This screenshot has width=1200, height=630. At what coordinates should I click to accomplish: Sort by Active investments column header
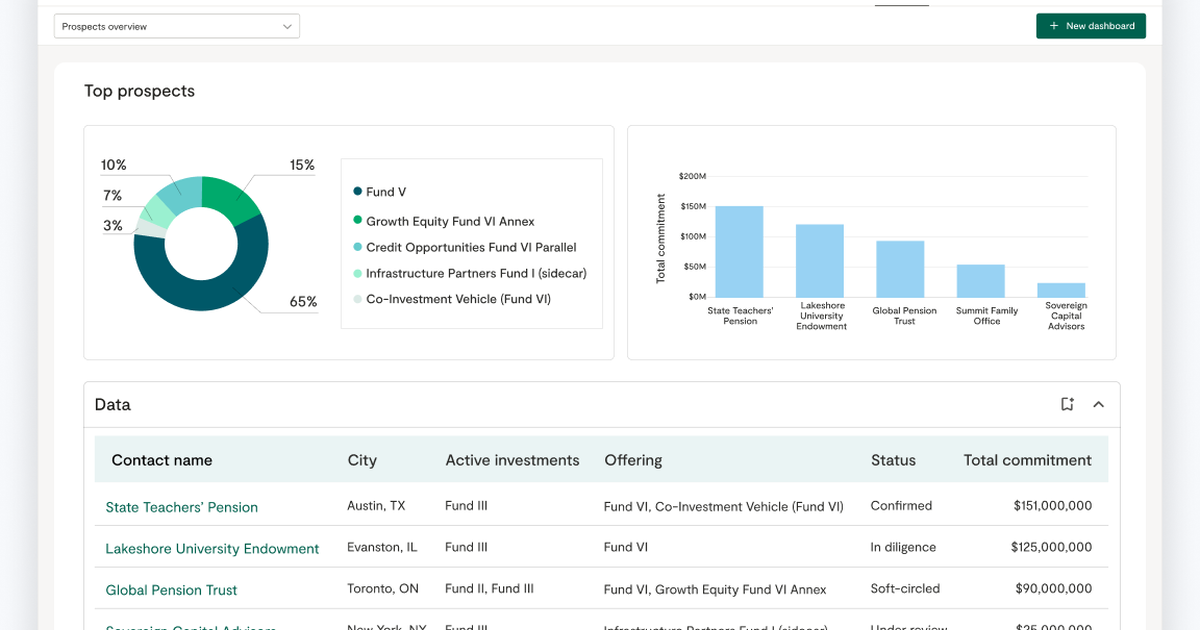[x=512, y=460]
